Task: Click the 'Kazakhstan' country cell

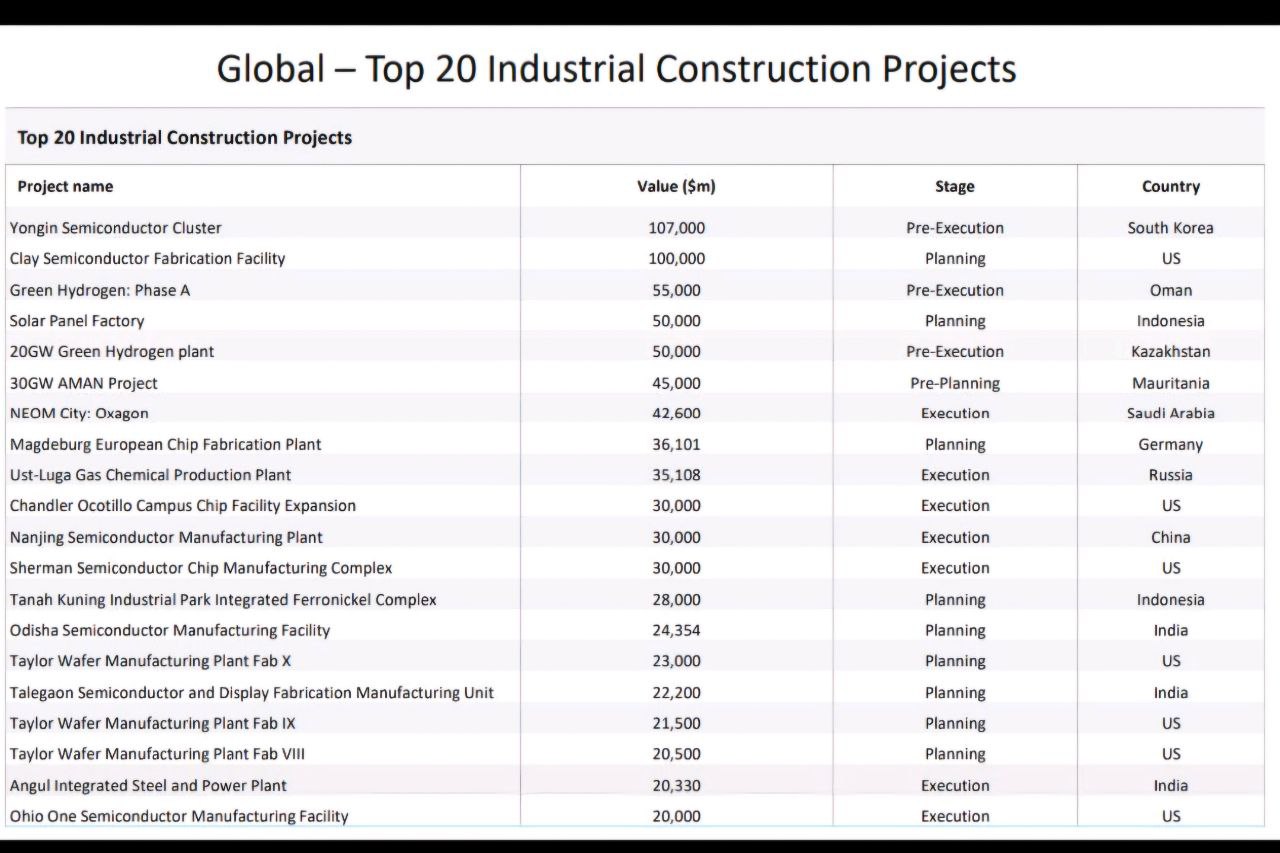Action: point(1170,352)
